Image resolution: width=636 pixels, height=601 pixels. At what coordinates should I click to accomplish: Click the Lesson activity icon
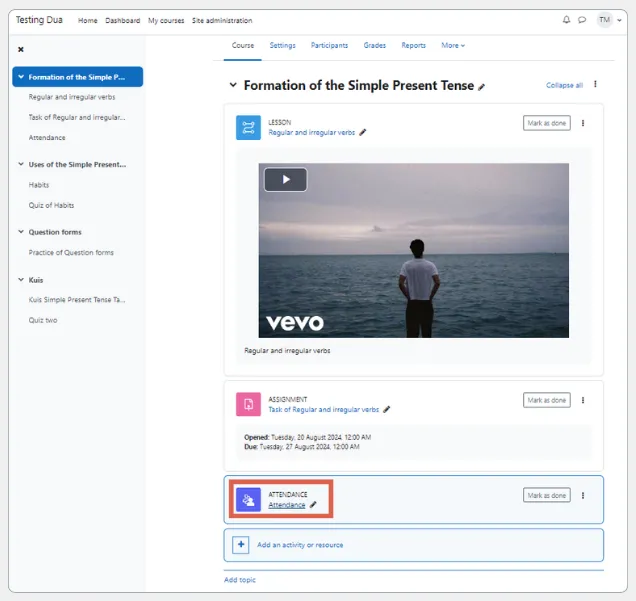248,128
